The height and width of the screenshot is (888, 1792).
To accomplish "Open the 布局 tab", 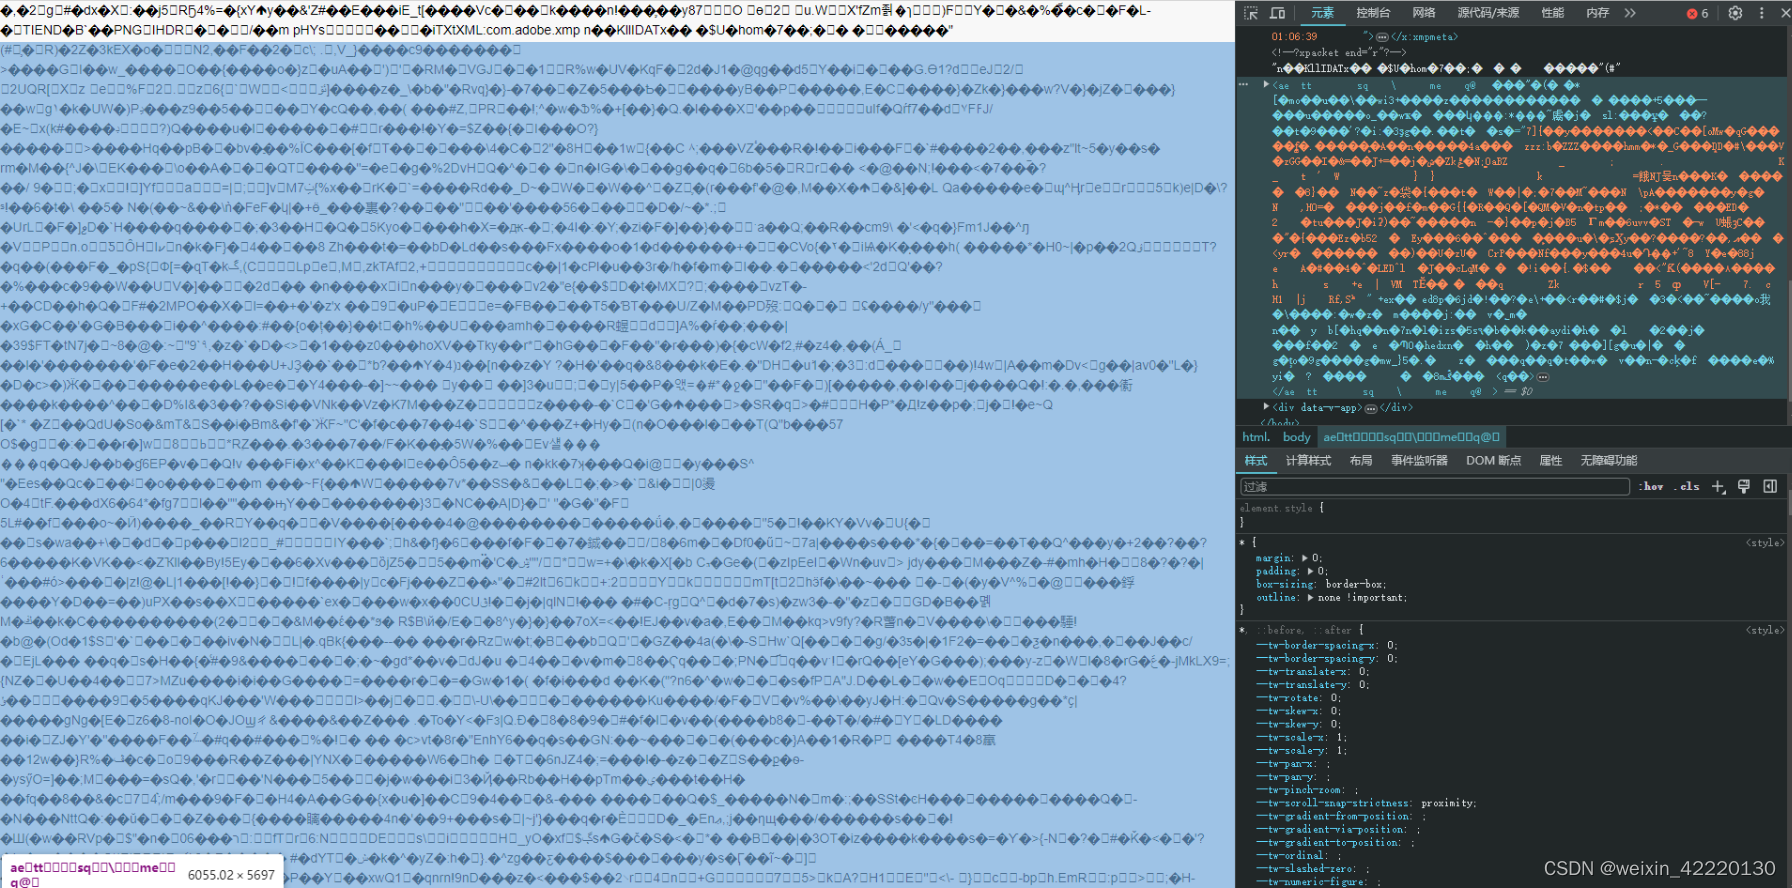I will 1361,461.
